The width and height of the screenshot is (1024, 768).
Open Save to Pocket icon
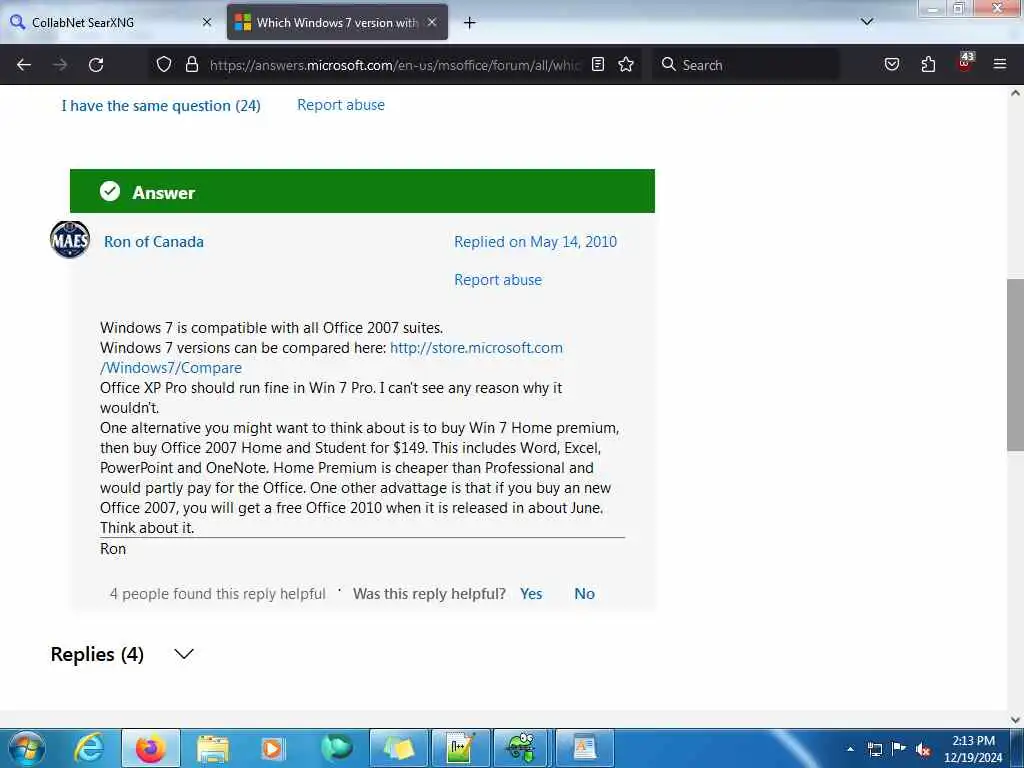[891, 64]
